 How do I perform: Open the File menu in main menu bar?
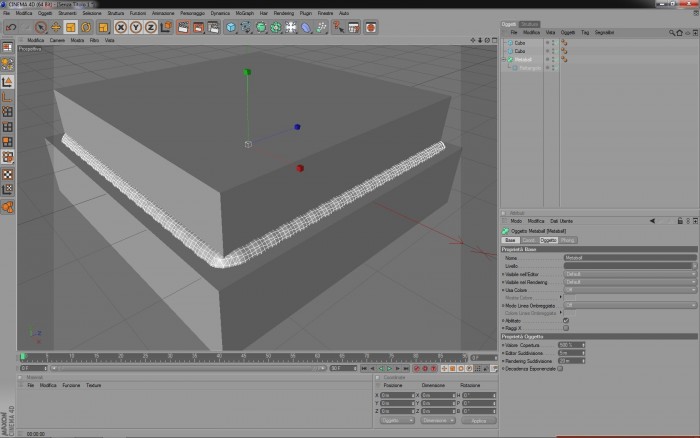(x=6, y=13)
